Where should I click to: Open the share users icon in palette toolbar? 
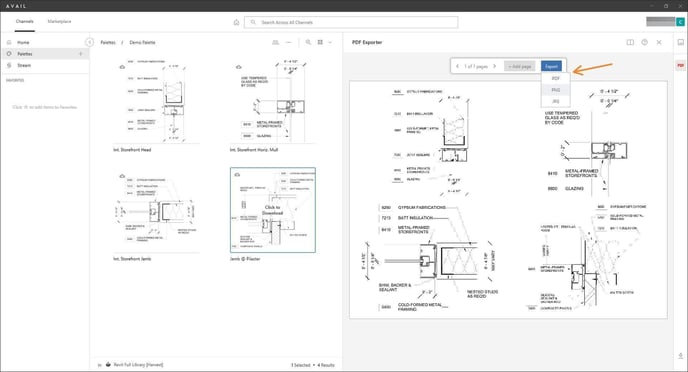point(276,43)
